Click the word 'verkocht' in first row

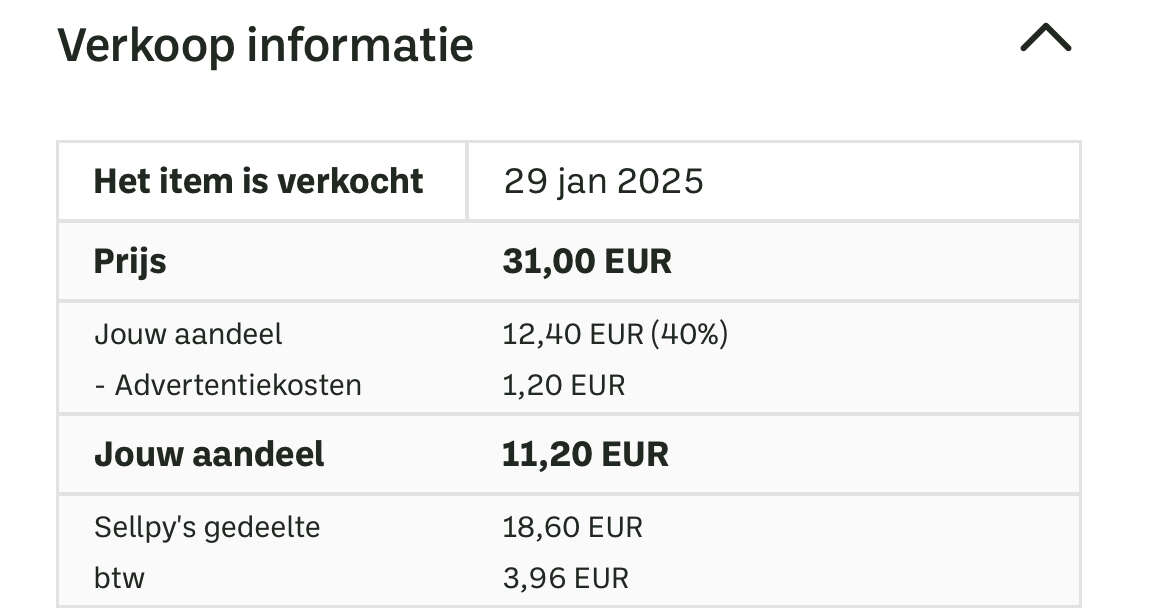coord(350,181)
